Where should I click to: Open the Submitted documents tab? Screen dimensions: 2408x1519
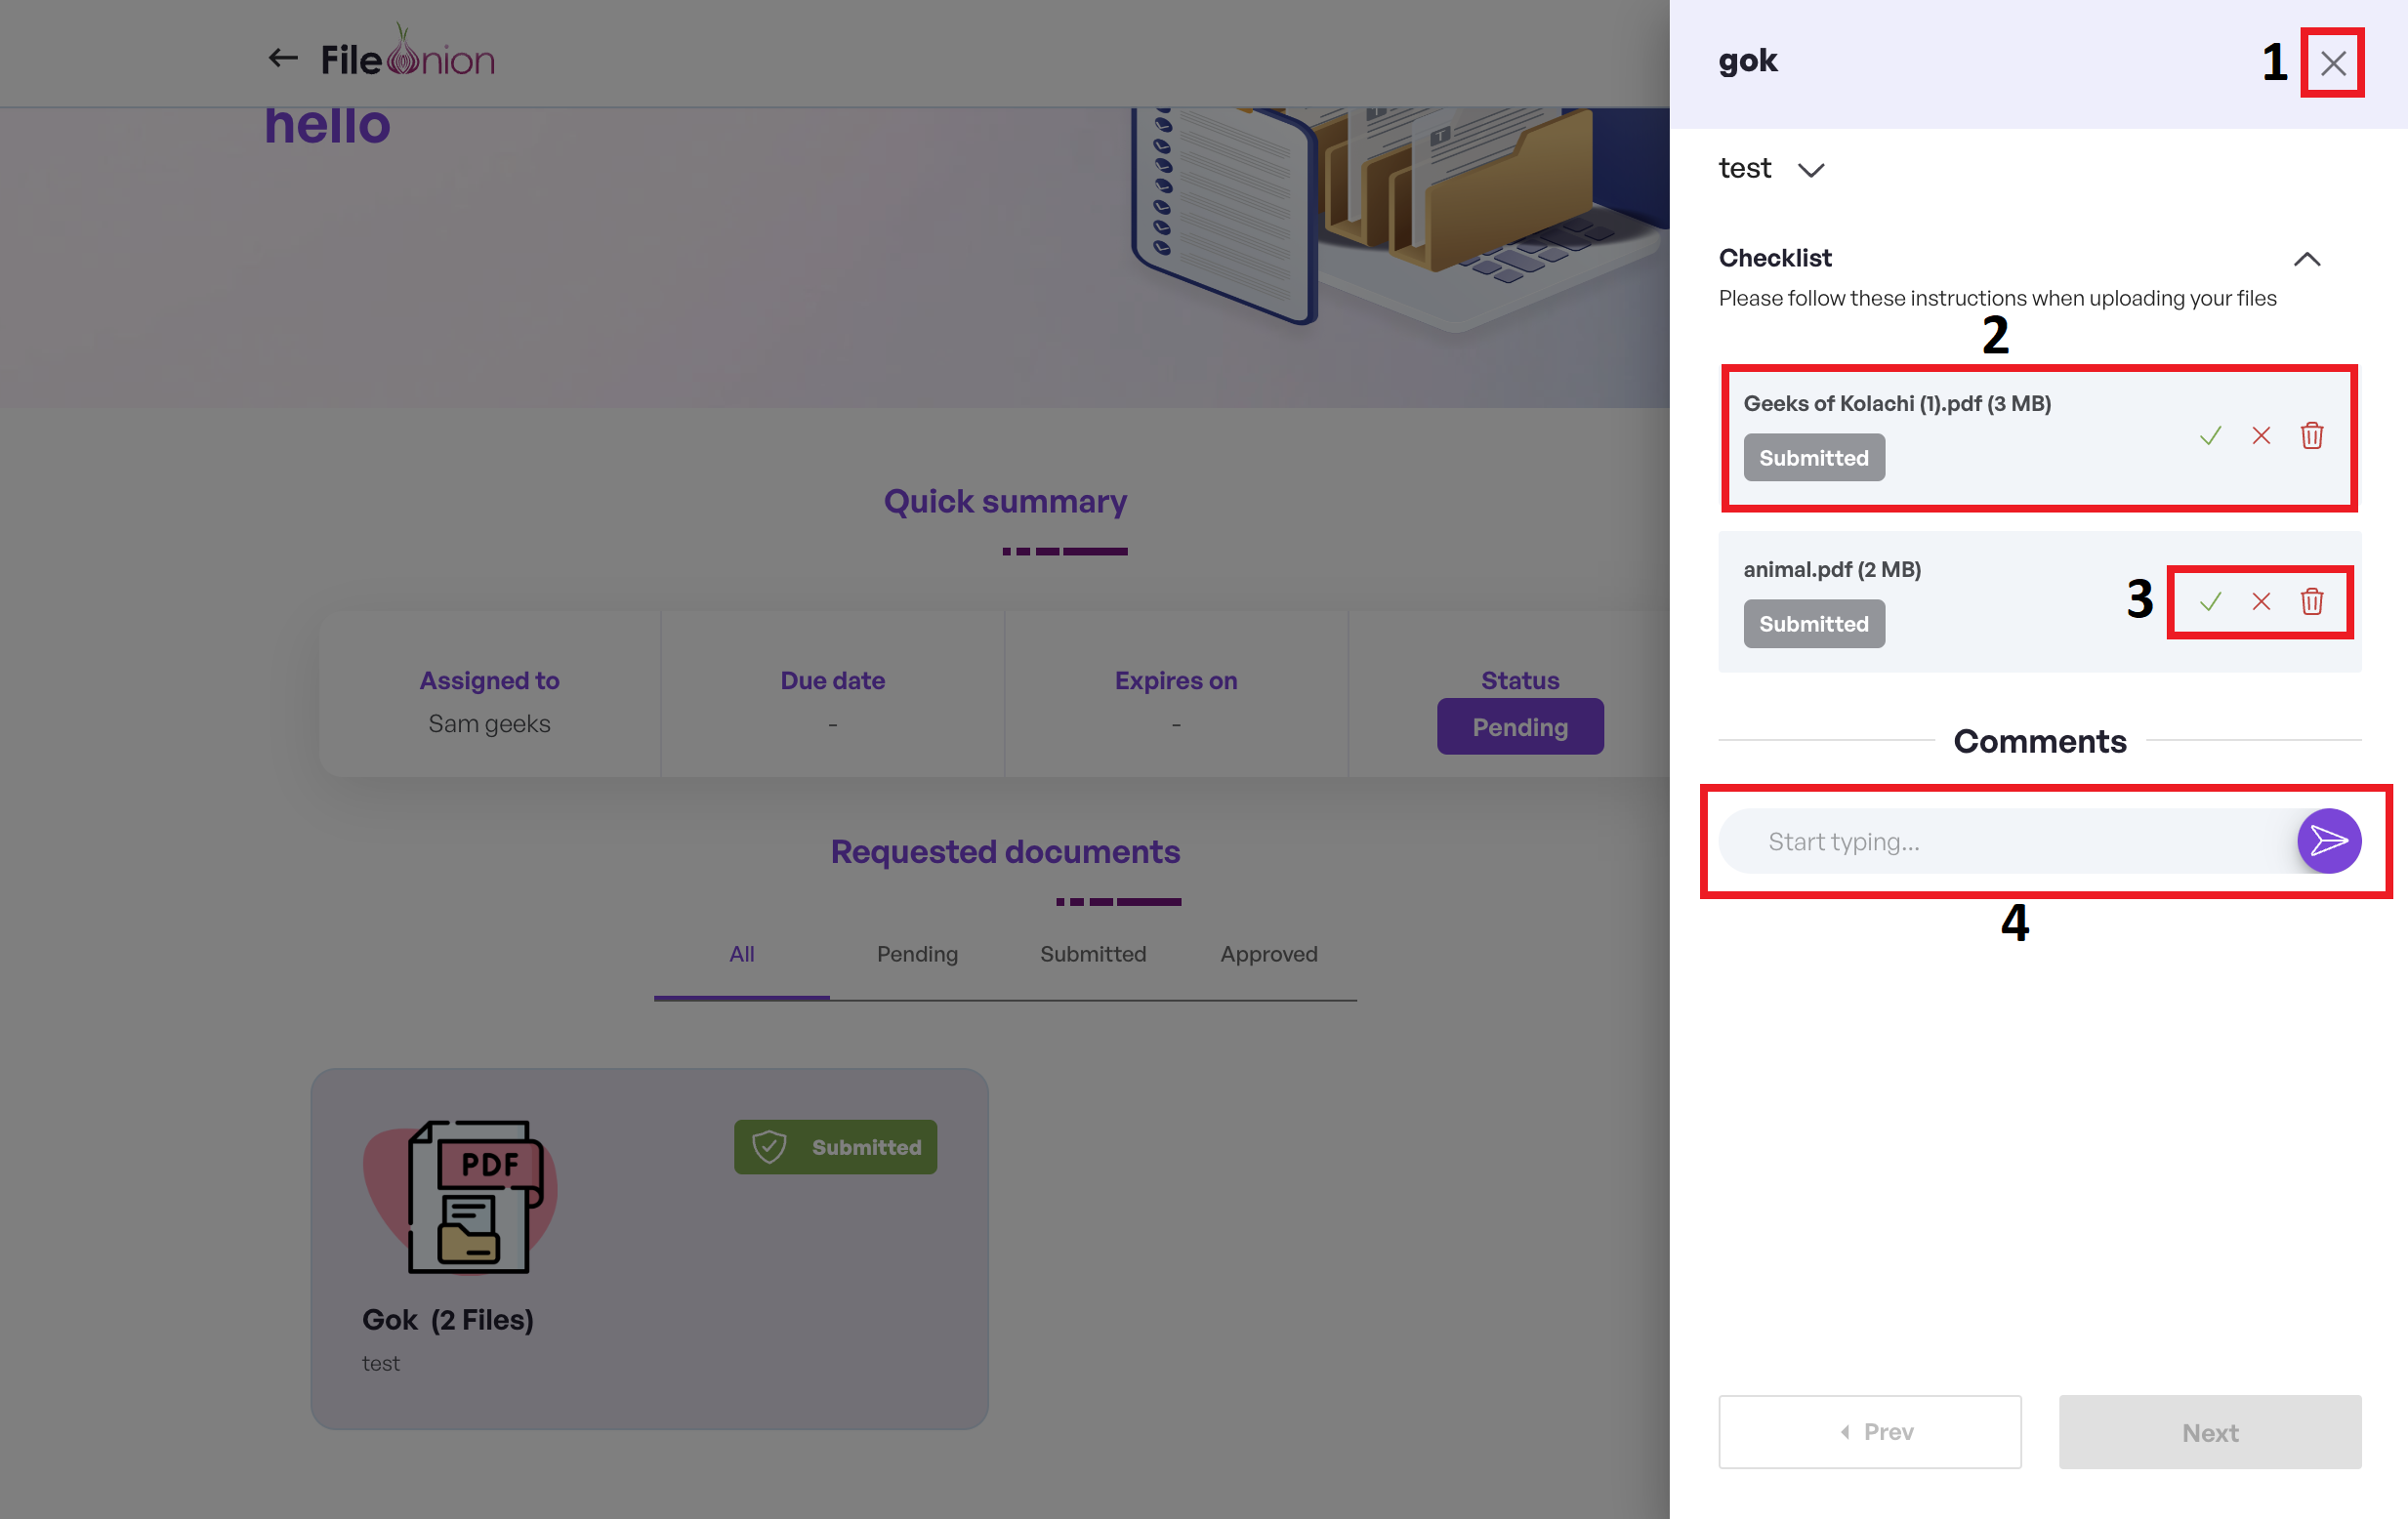point(1092,954)
